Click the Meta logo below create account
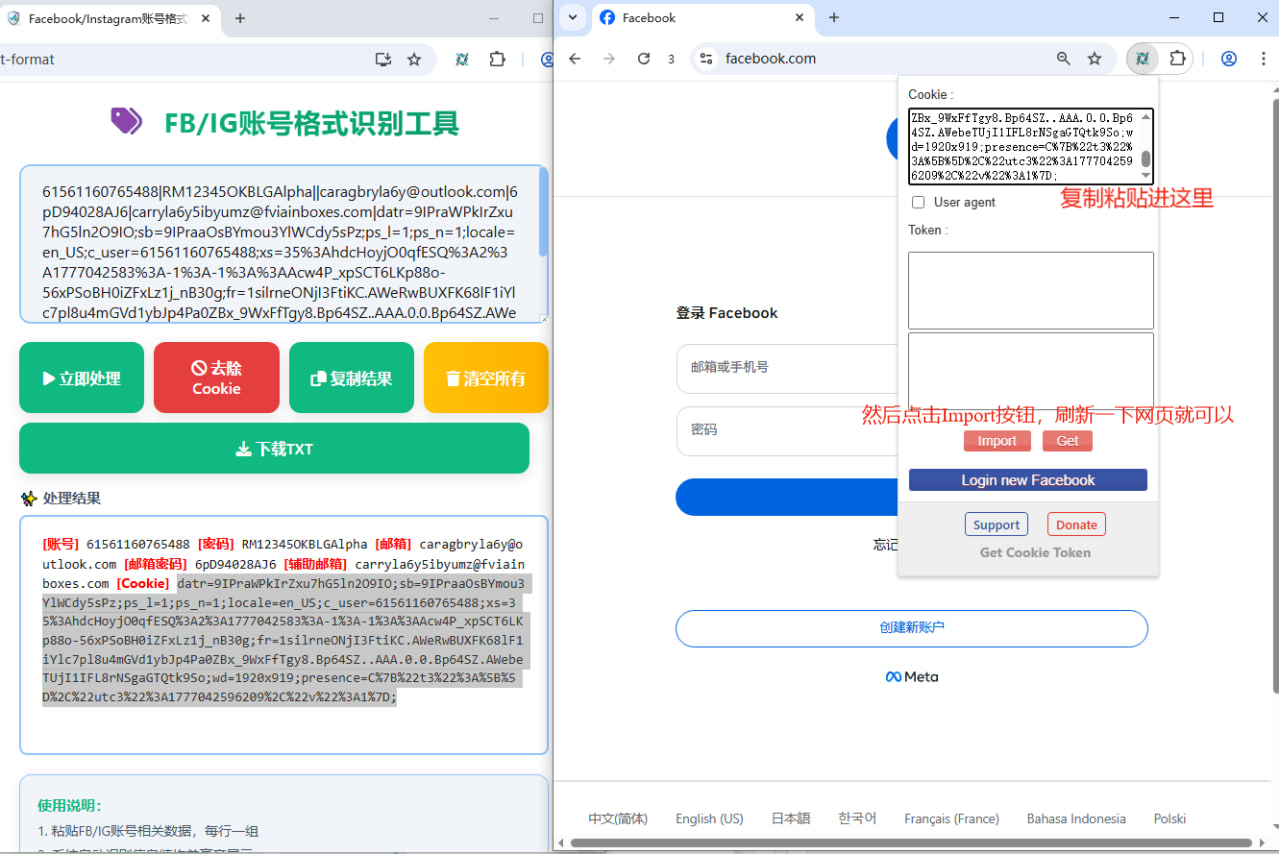Image resolution: width=1279 pixels, height=854 pixels. pos(912,677)
